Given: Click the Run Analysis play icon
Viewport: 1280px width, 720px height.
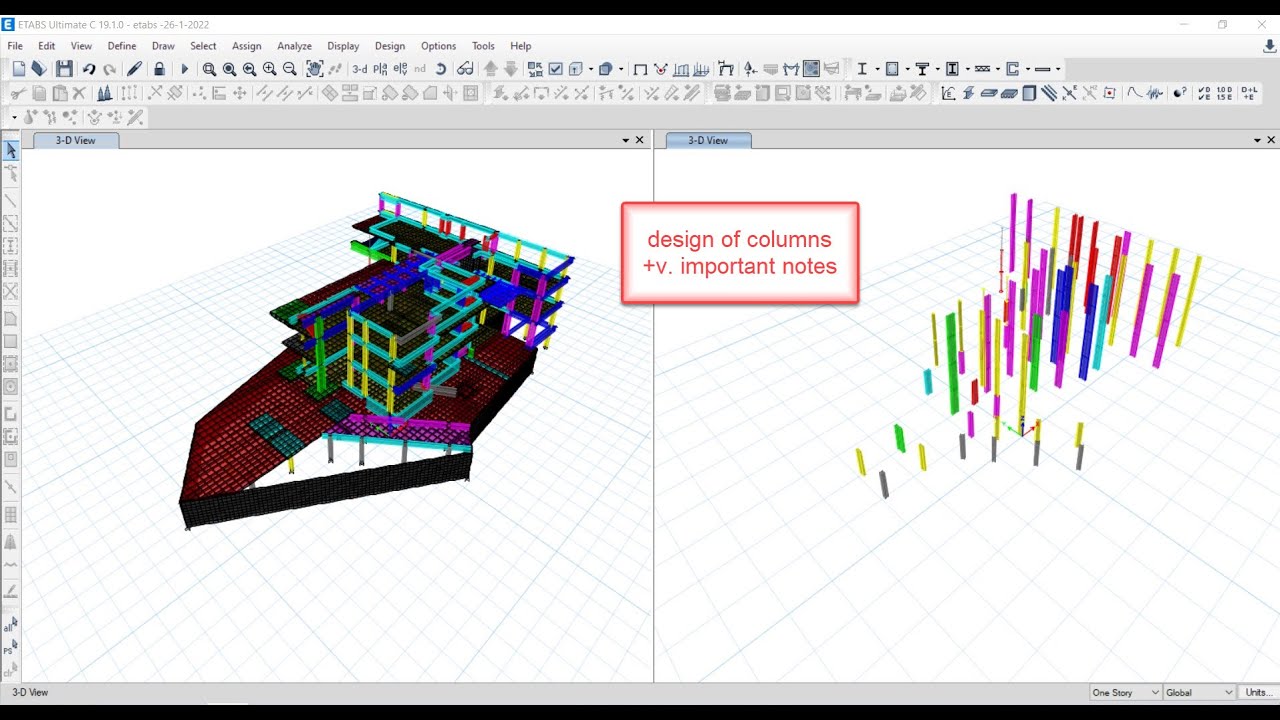Looking at the screenshot, I should pyautogui.click(x=184, y=69).
